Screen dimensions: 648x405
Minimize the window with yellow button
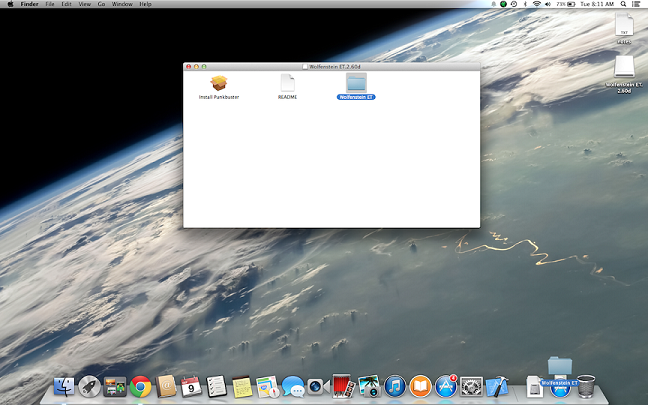[x=196, y=67]
